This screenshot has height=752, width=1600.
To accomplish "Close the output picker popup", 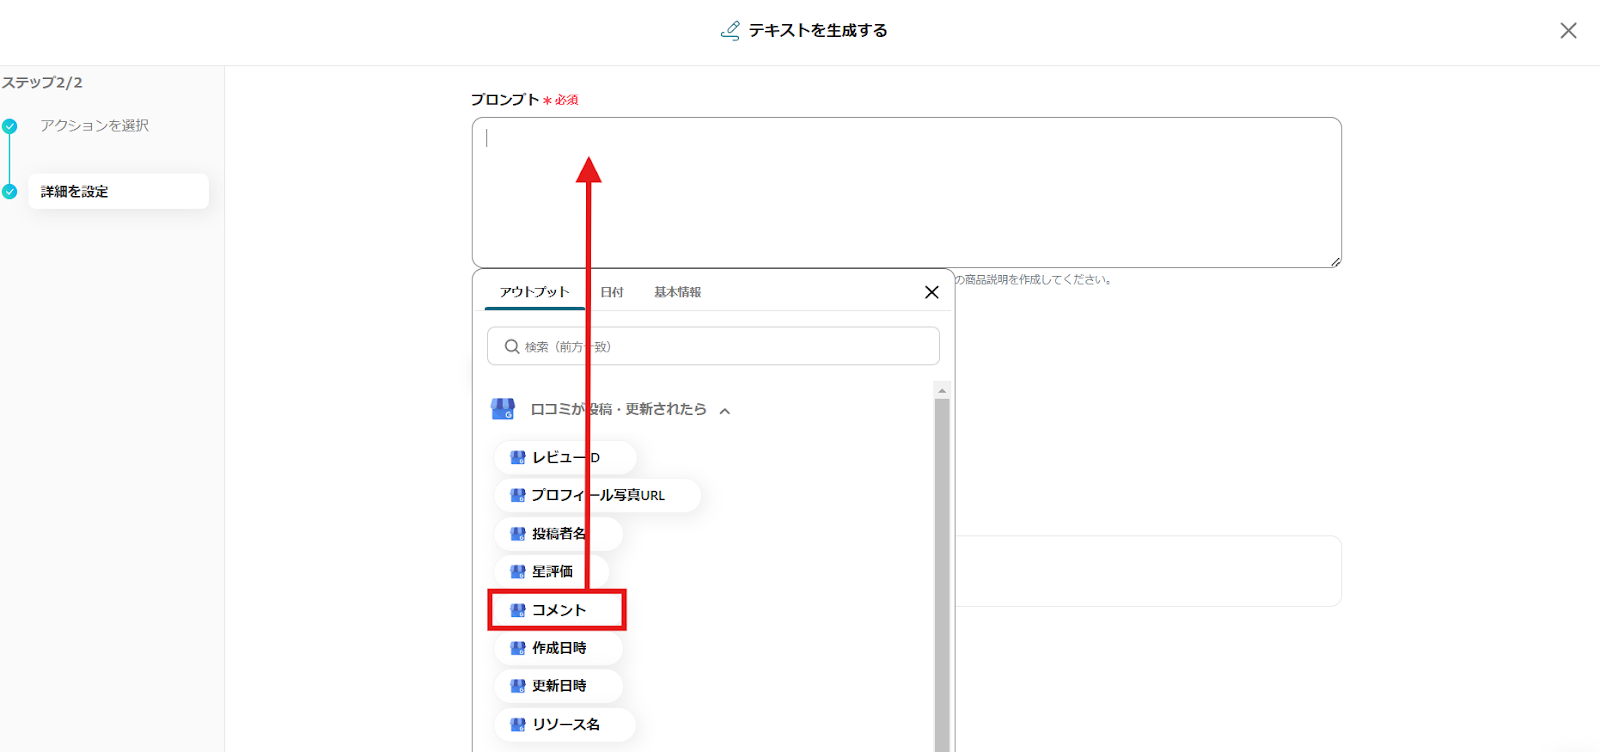I will coord(931,292).
